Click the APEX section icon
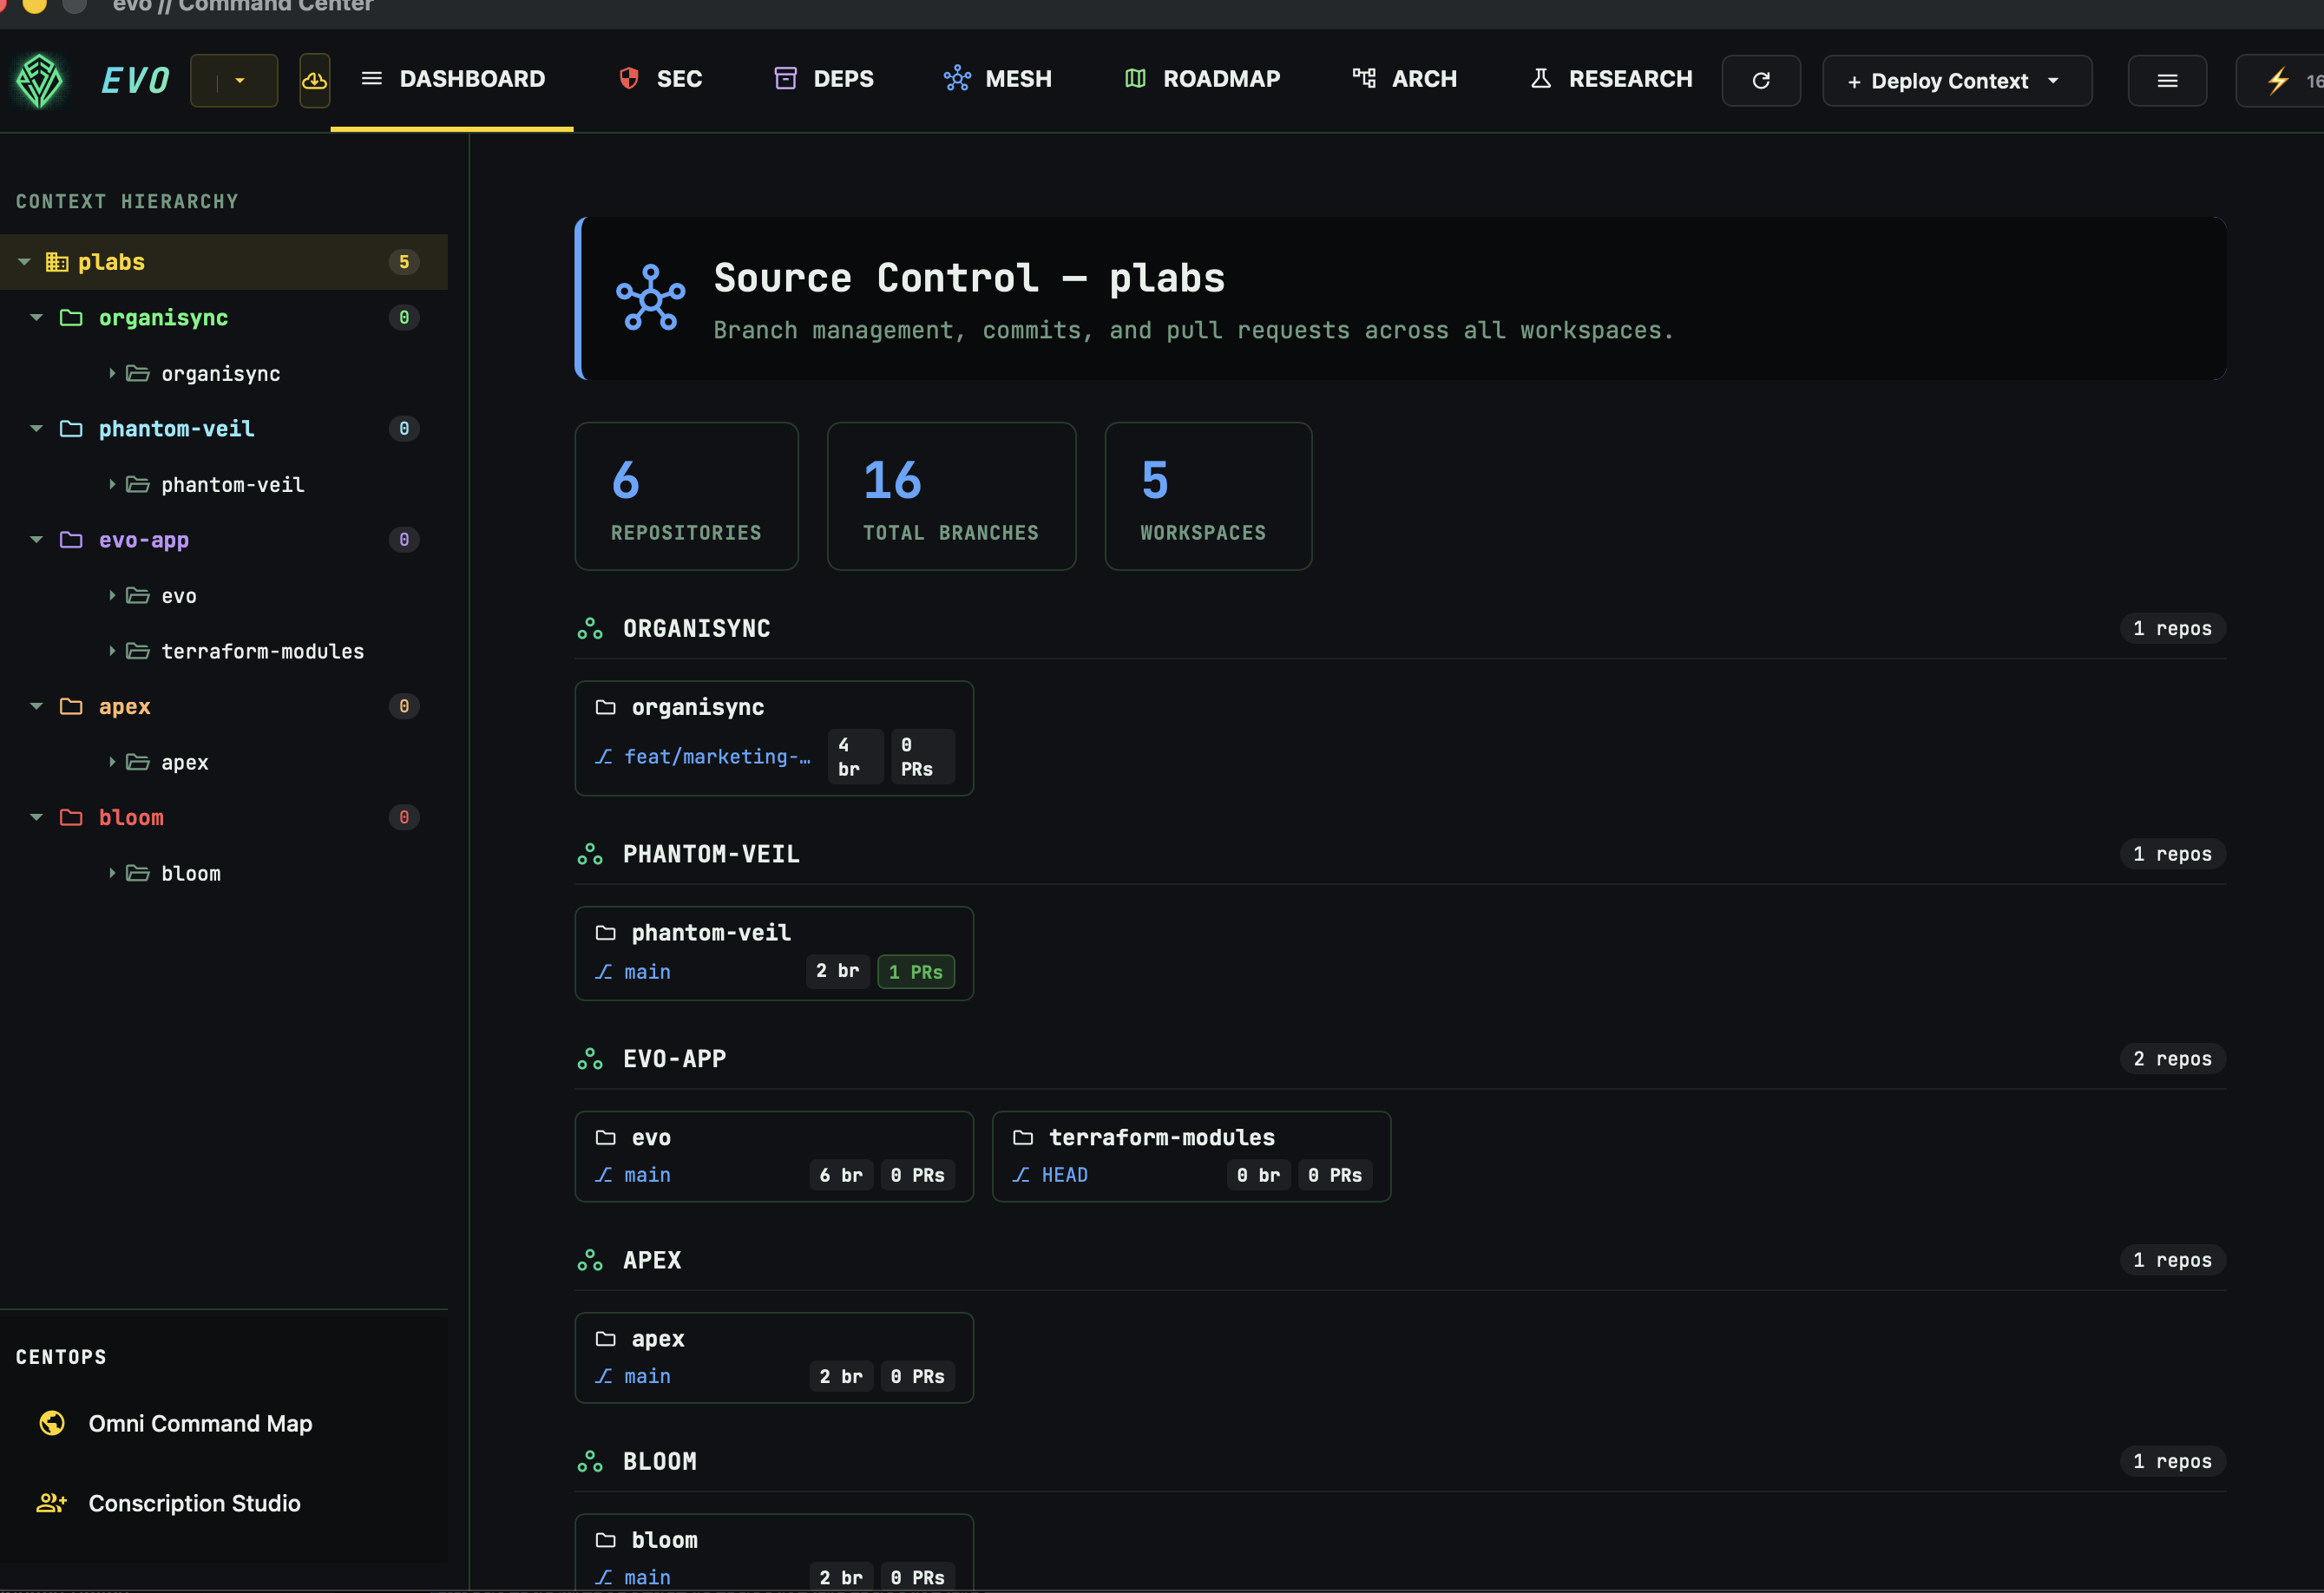Image resolution: width=2324 pixels, height=1593 pixels. click(590, 1260)
